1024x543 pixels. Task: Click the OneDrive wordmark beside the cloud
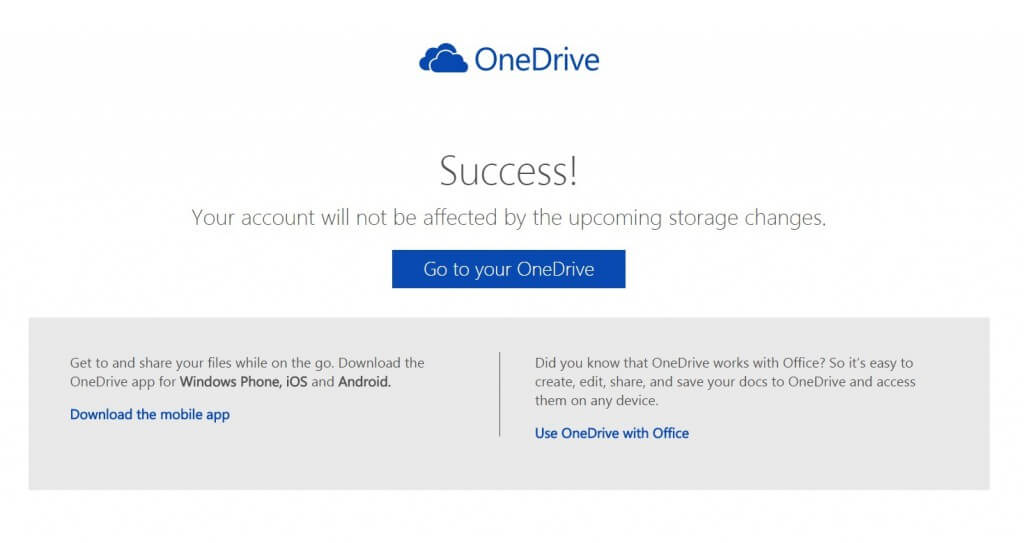537,59
